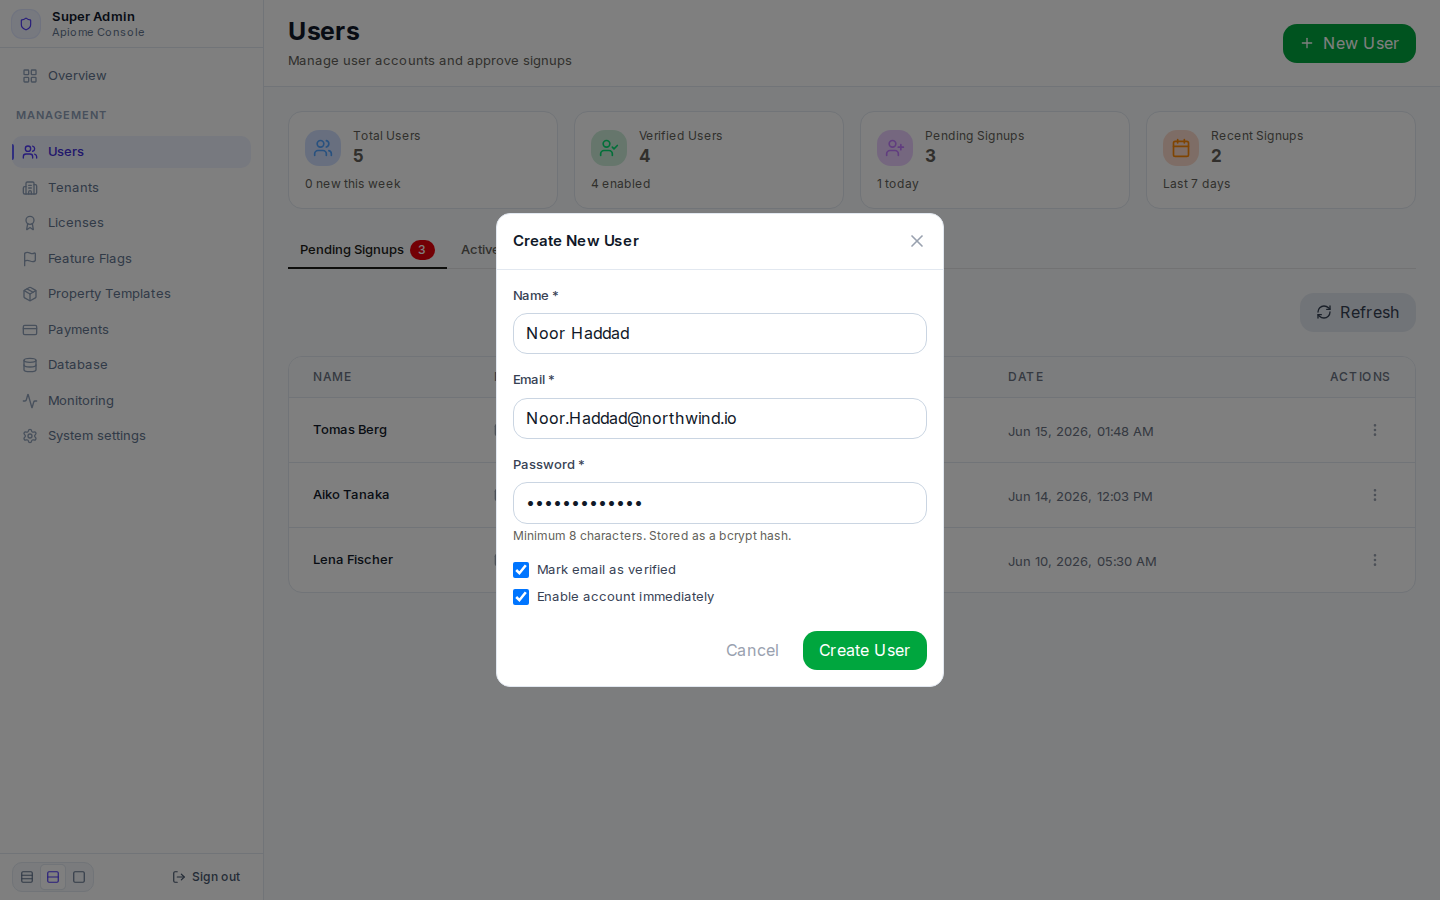Click the Property Templates cube icon
This screenshot has width=1440, height=900.
30,294
